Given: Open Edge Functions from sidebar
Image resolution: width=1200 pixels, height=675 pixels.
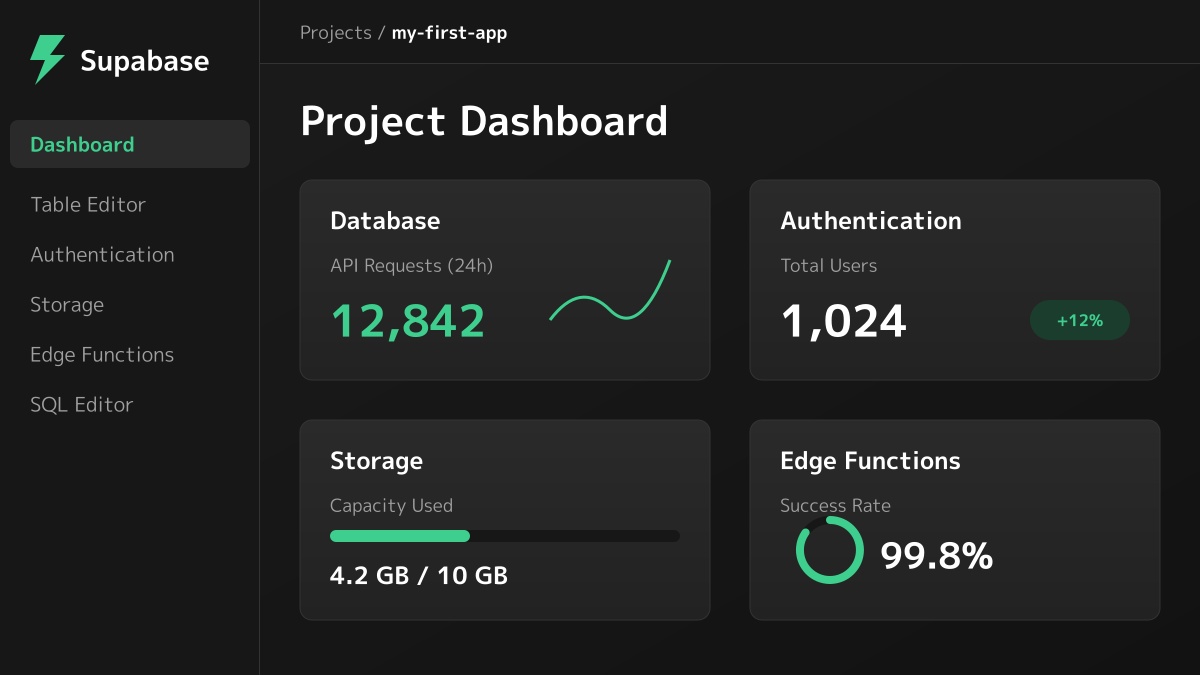Looking at the screenshot, I should point(102,355).
